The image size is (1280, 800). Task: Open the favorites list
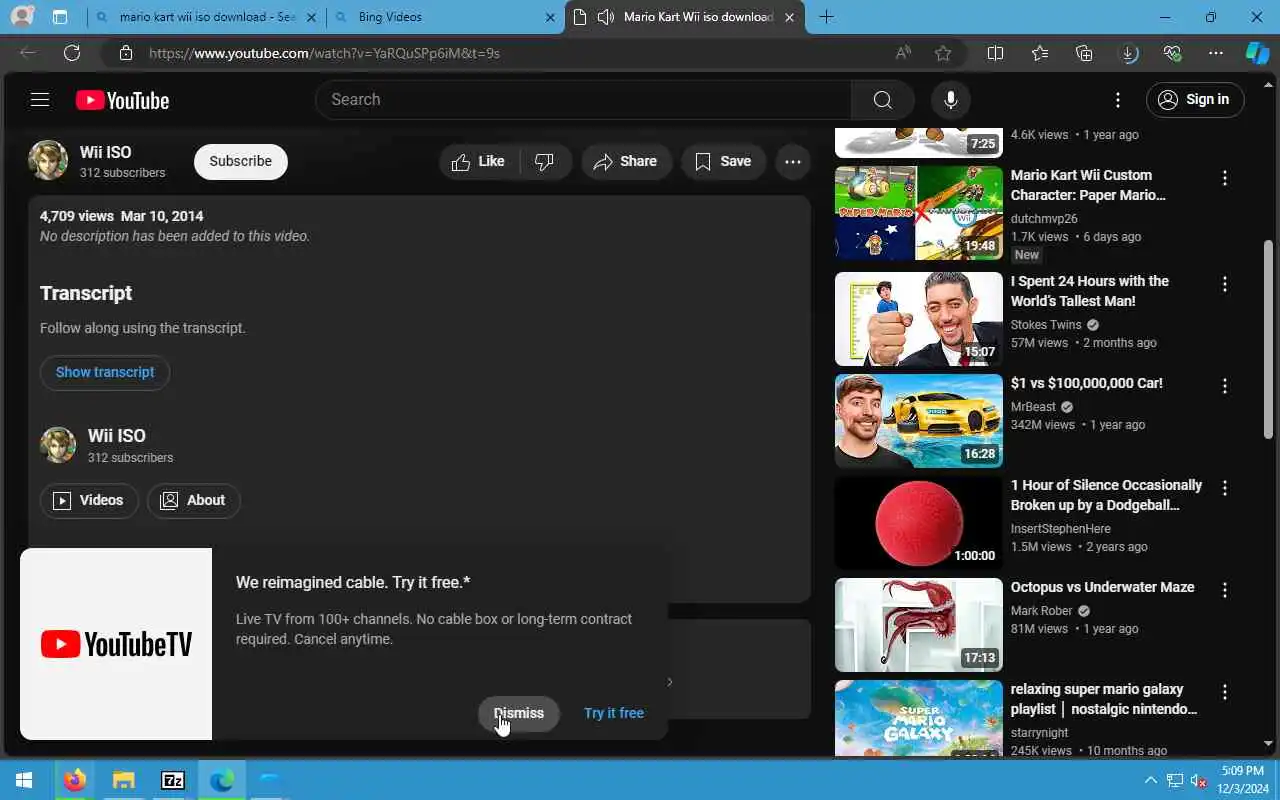click(1040, 53)
